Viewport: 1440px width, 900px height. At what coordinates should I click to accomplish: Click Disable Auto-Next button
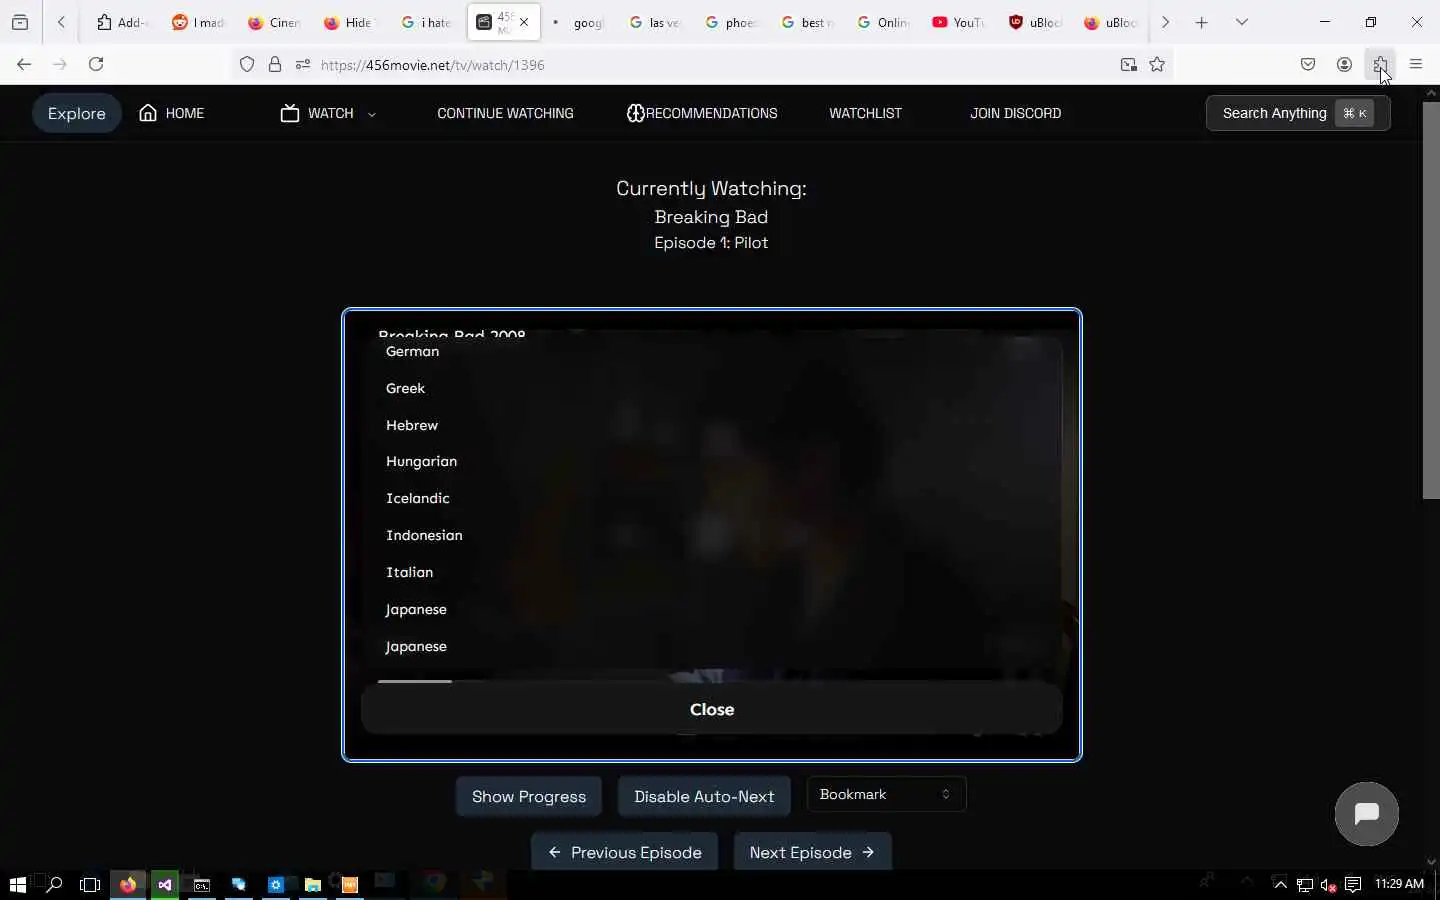tap(704, 796)
